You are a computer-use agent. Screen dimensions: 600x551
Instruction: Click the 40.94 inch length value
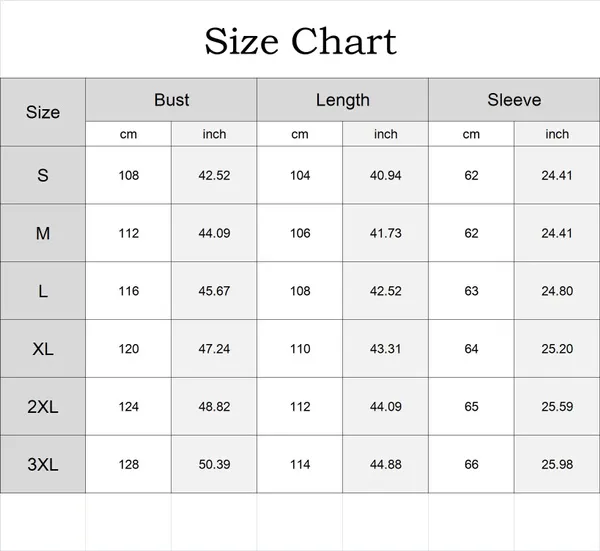point(386,175)
